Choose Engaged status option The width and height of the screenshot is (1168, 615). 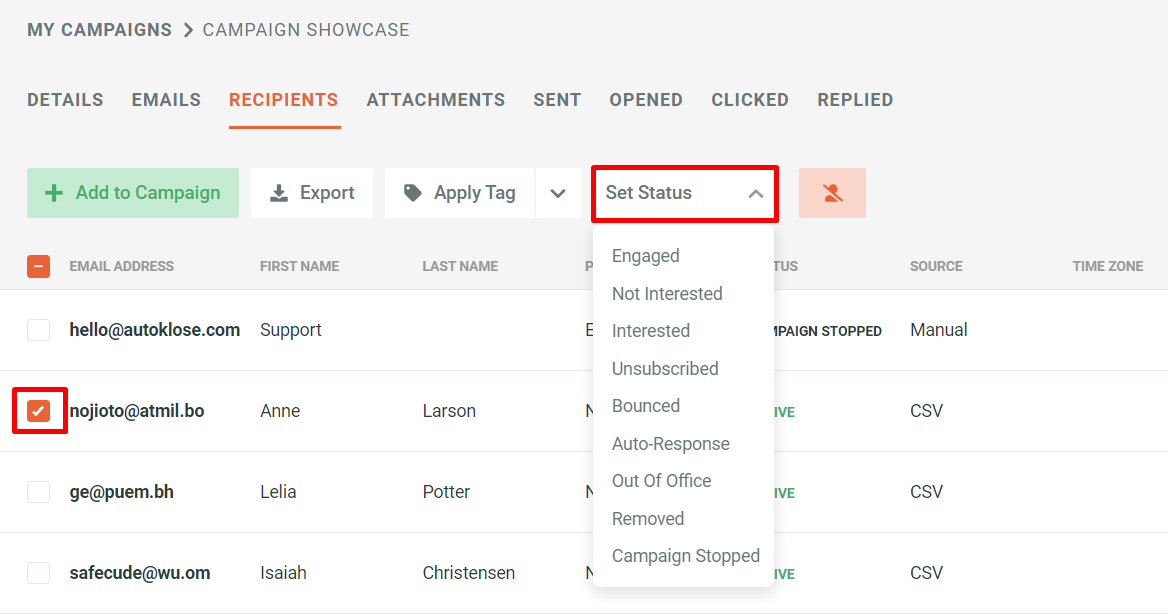646,256
